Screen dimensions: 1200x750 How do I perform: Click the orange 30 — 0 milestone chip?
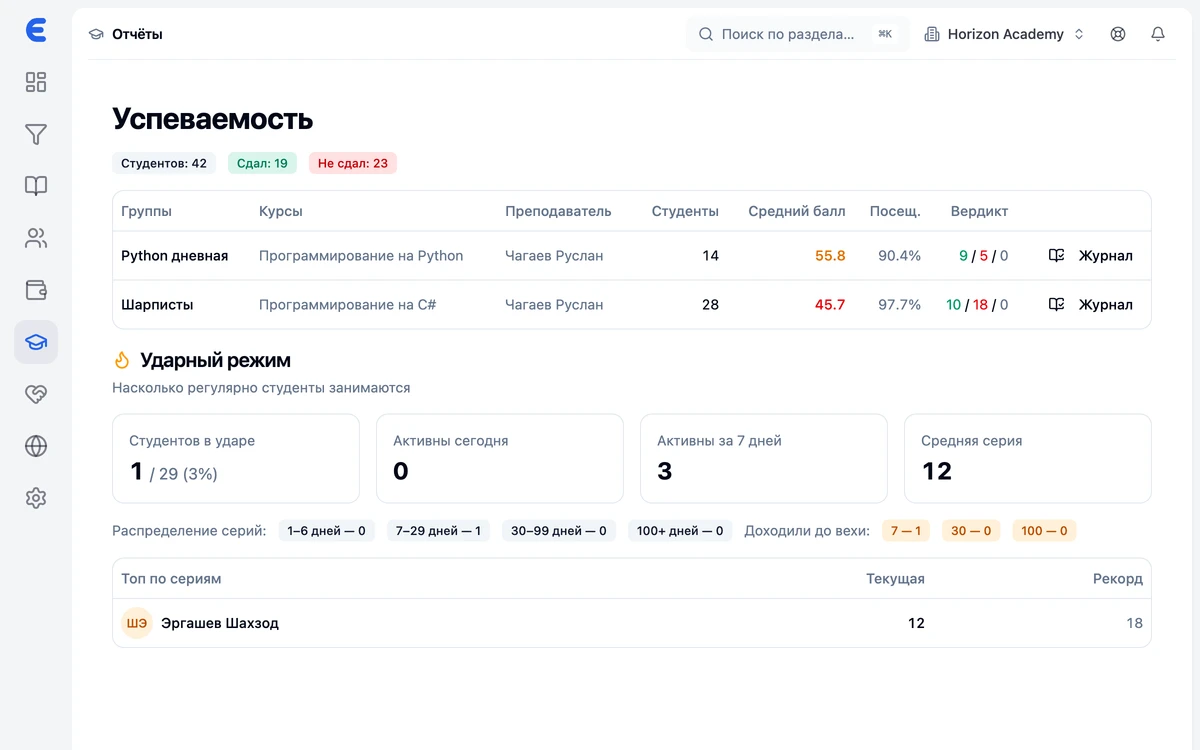(971, 531)
